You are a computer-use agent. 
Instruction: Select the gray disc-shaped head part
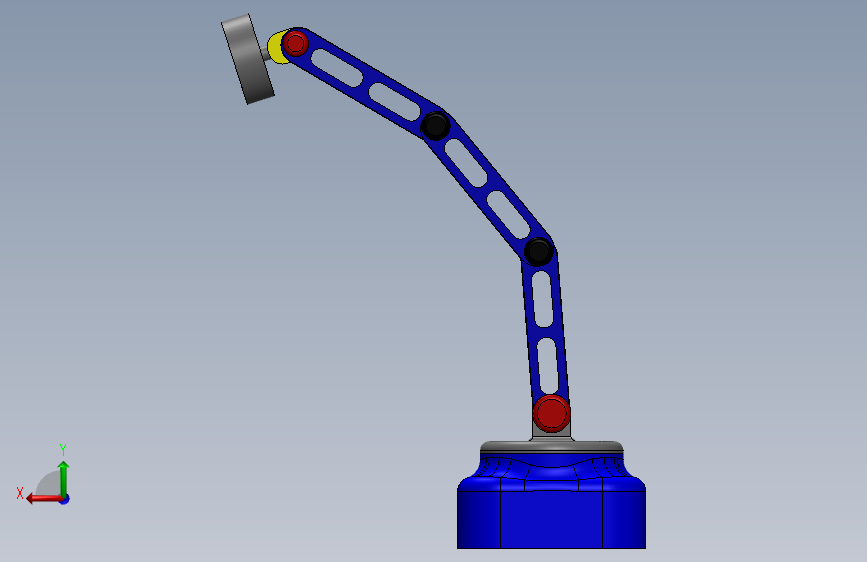[247, 59]
